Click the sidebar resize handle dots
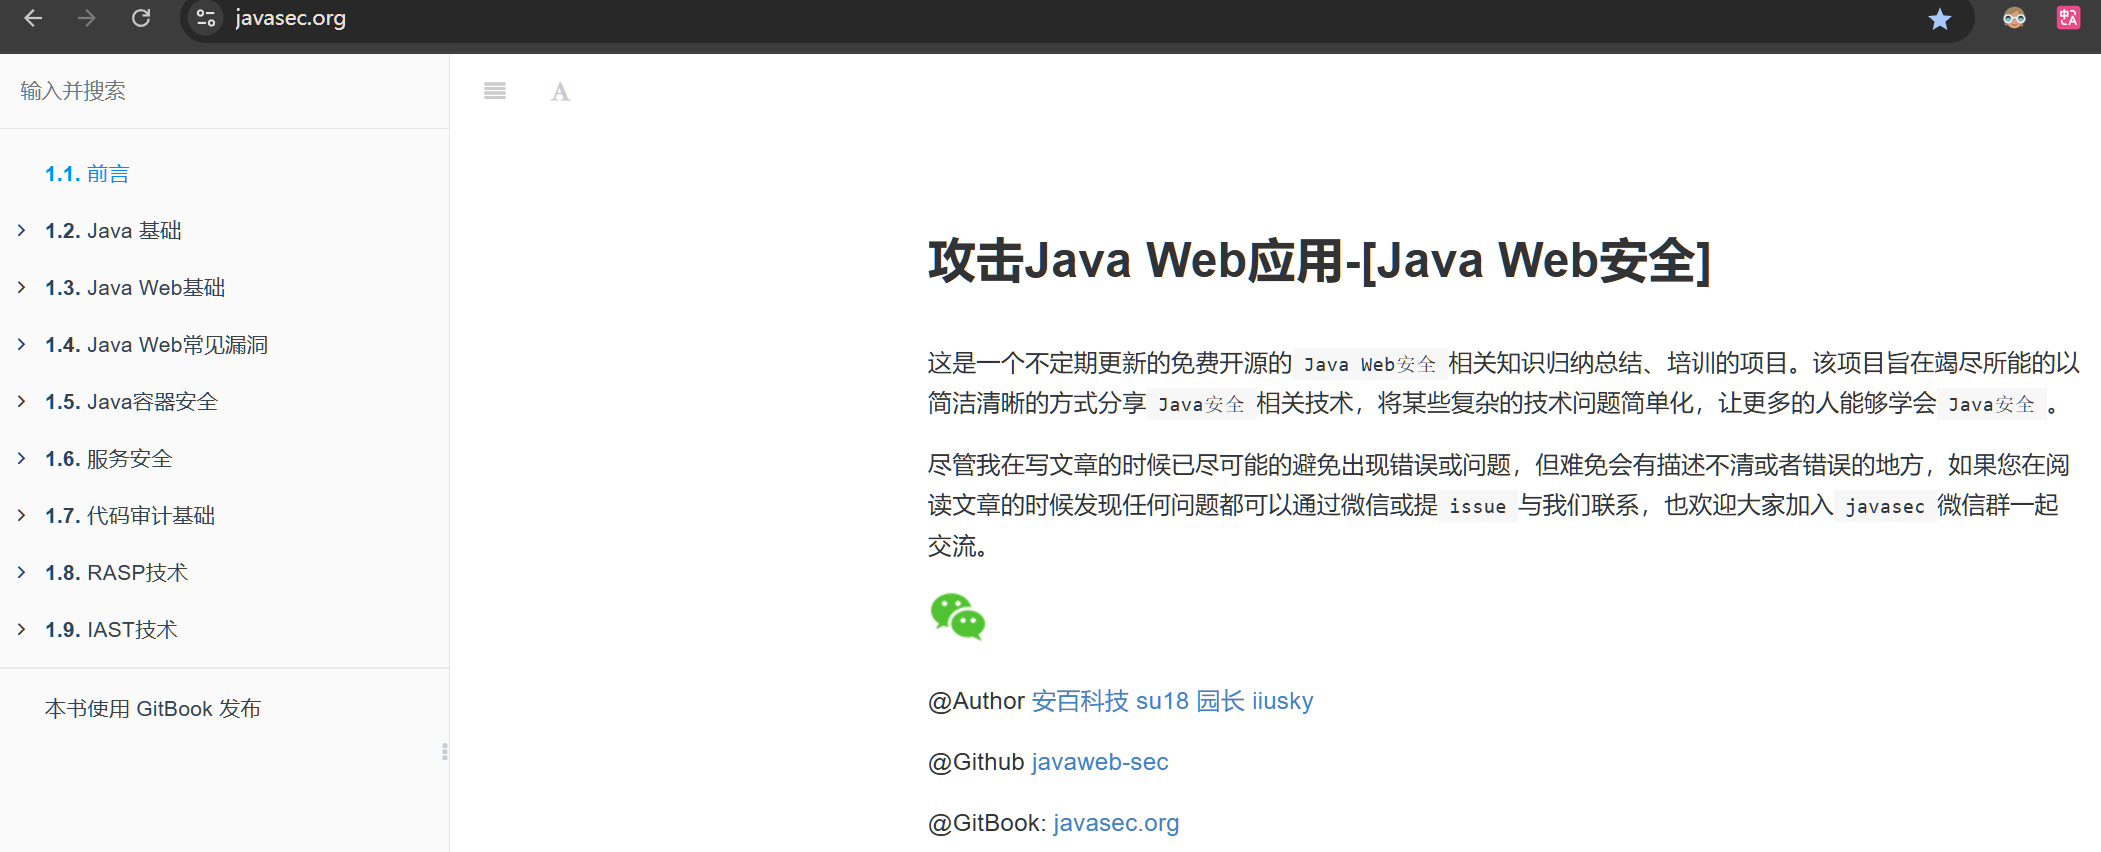 click(445, 752)
